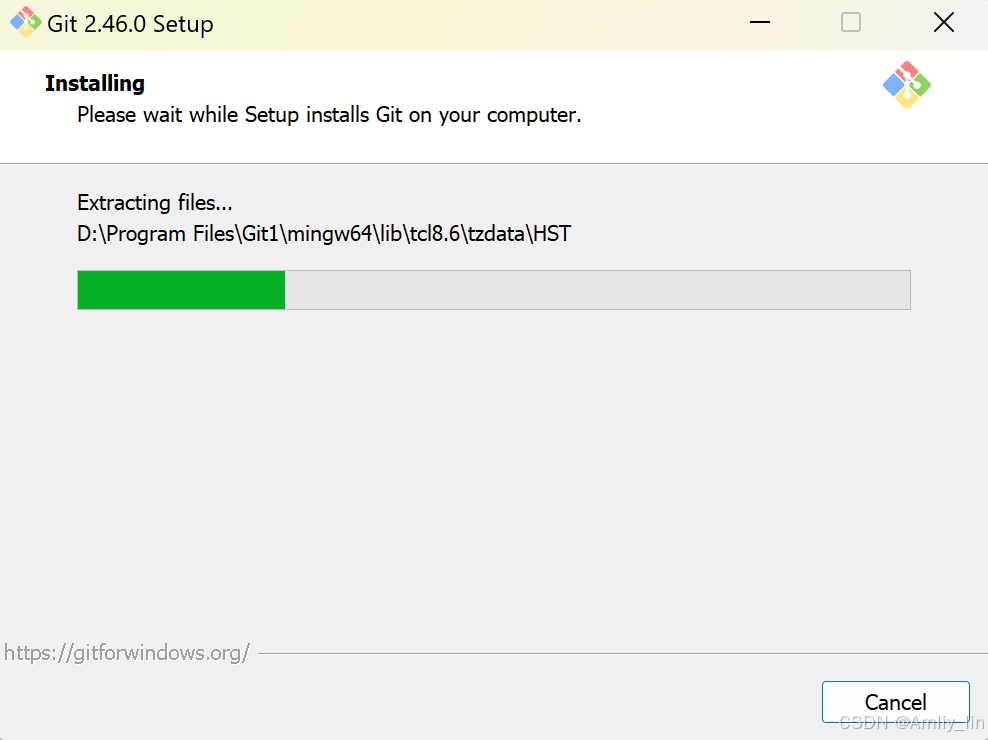
Task: Click the 'Git 2.46.0 Setup' window title
Action: (x=130, y=24)
